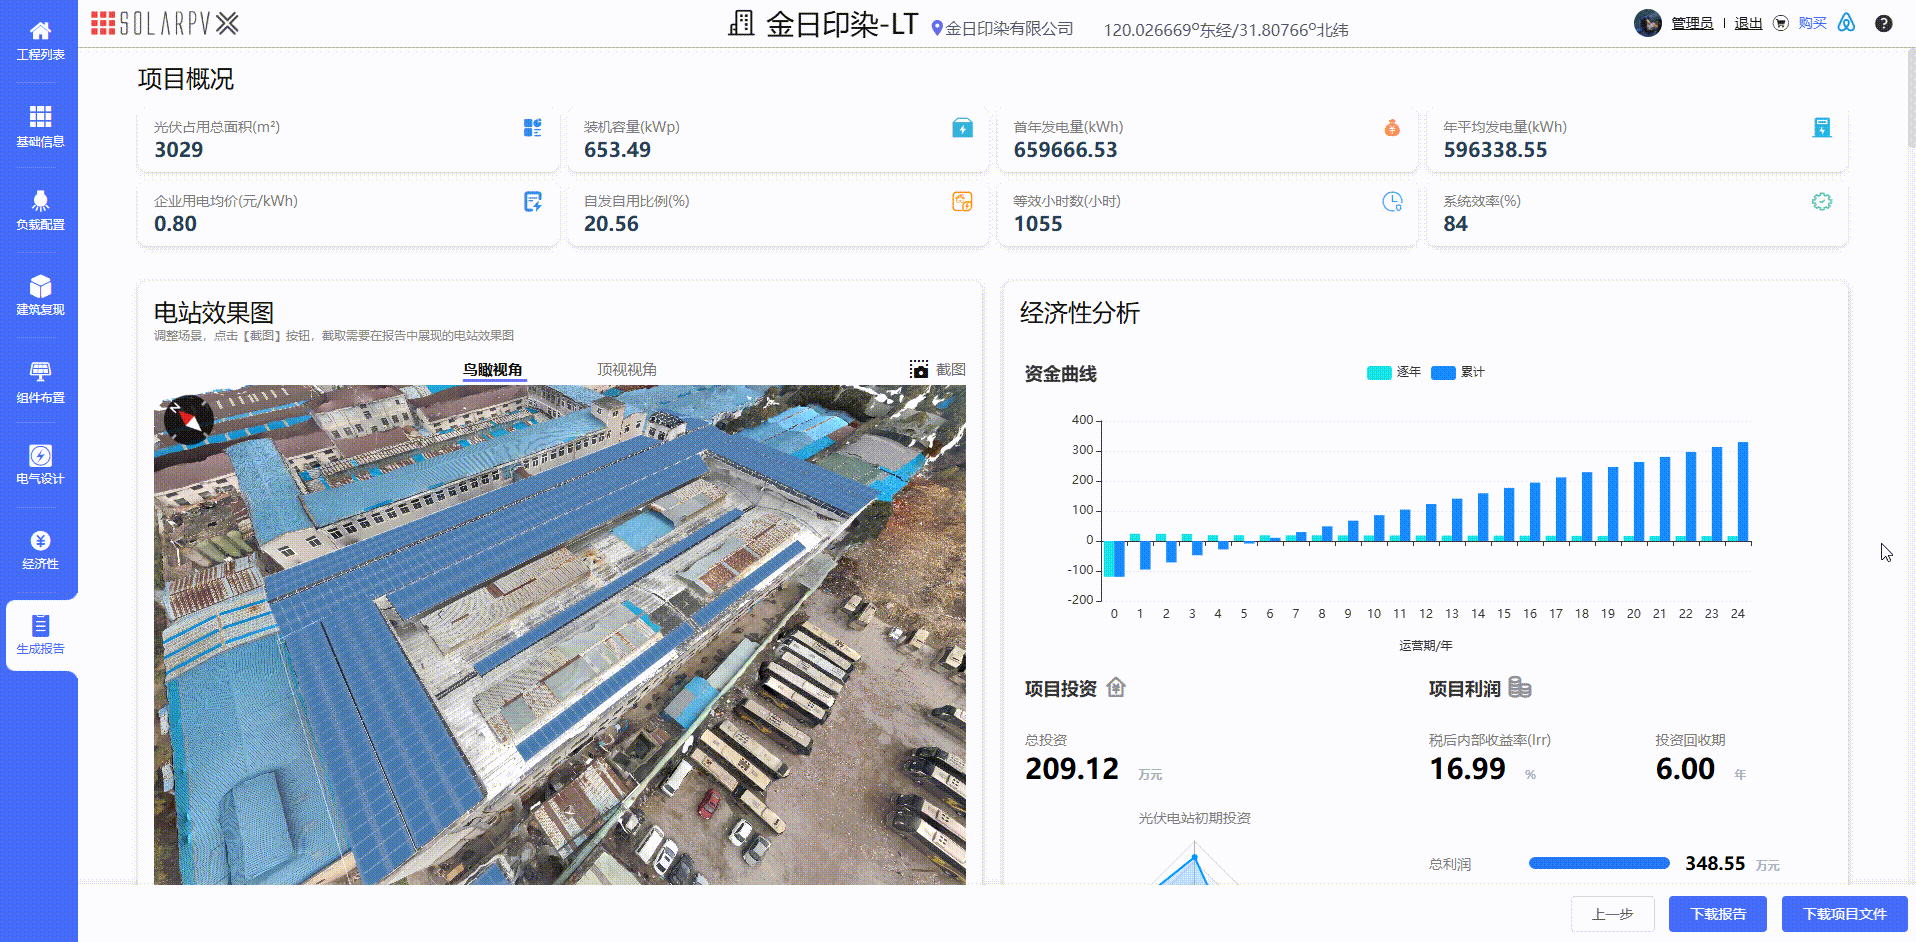Open the help question mark icon
The image size is (1916, 942).
click(1883, 23)
